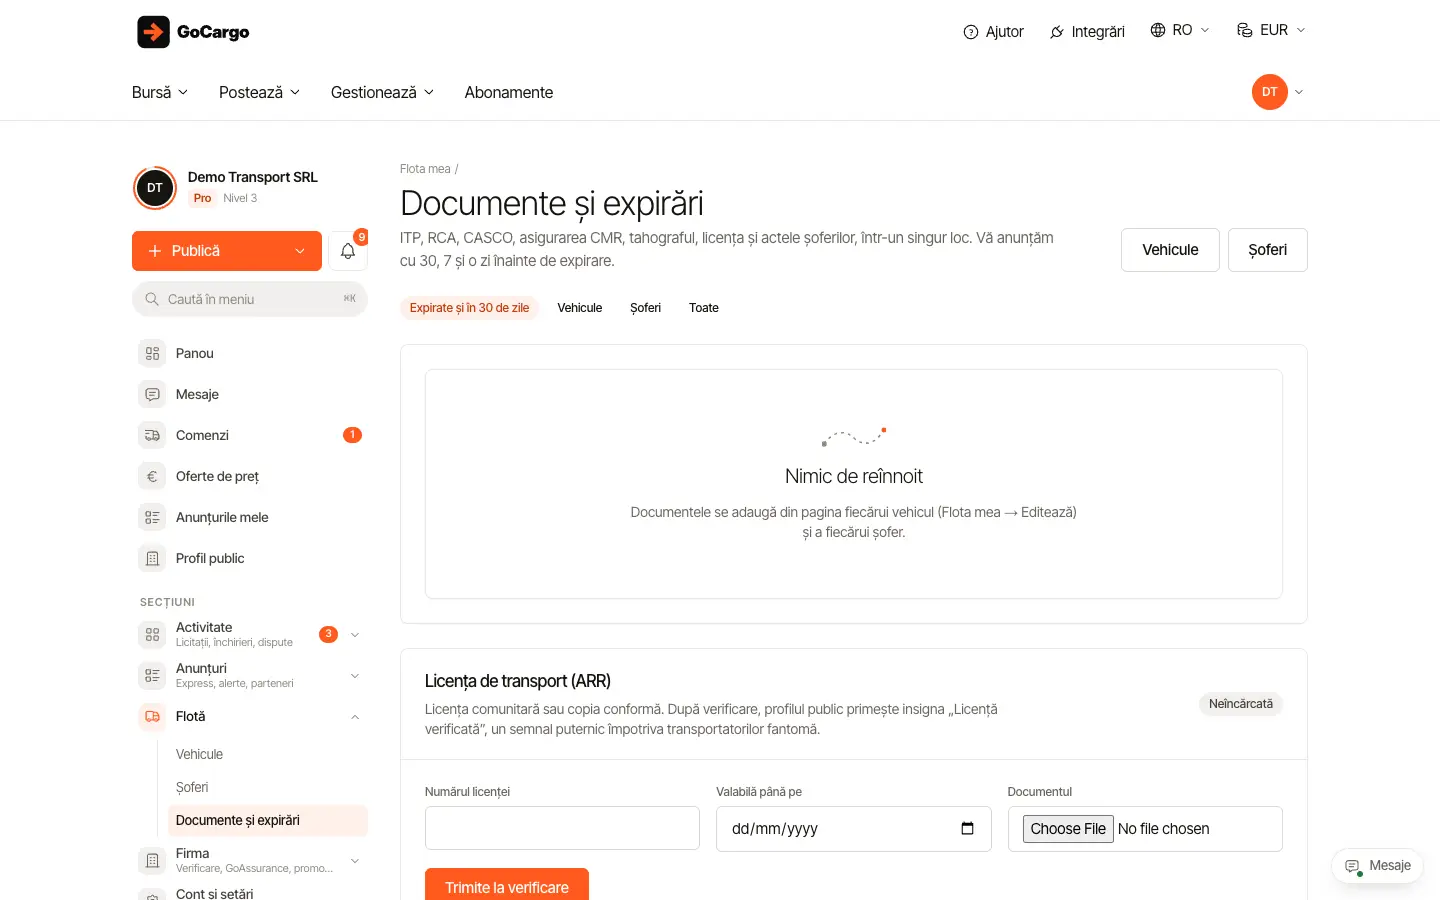Open the DT user account menu

(x=1278, y=92)
